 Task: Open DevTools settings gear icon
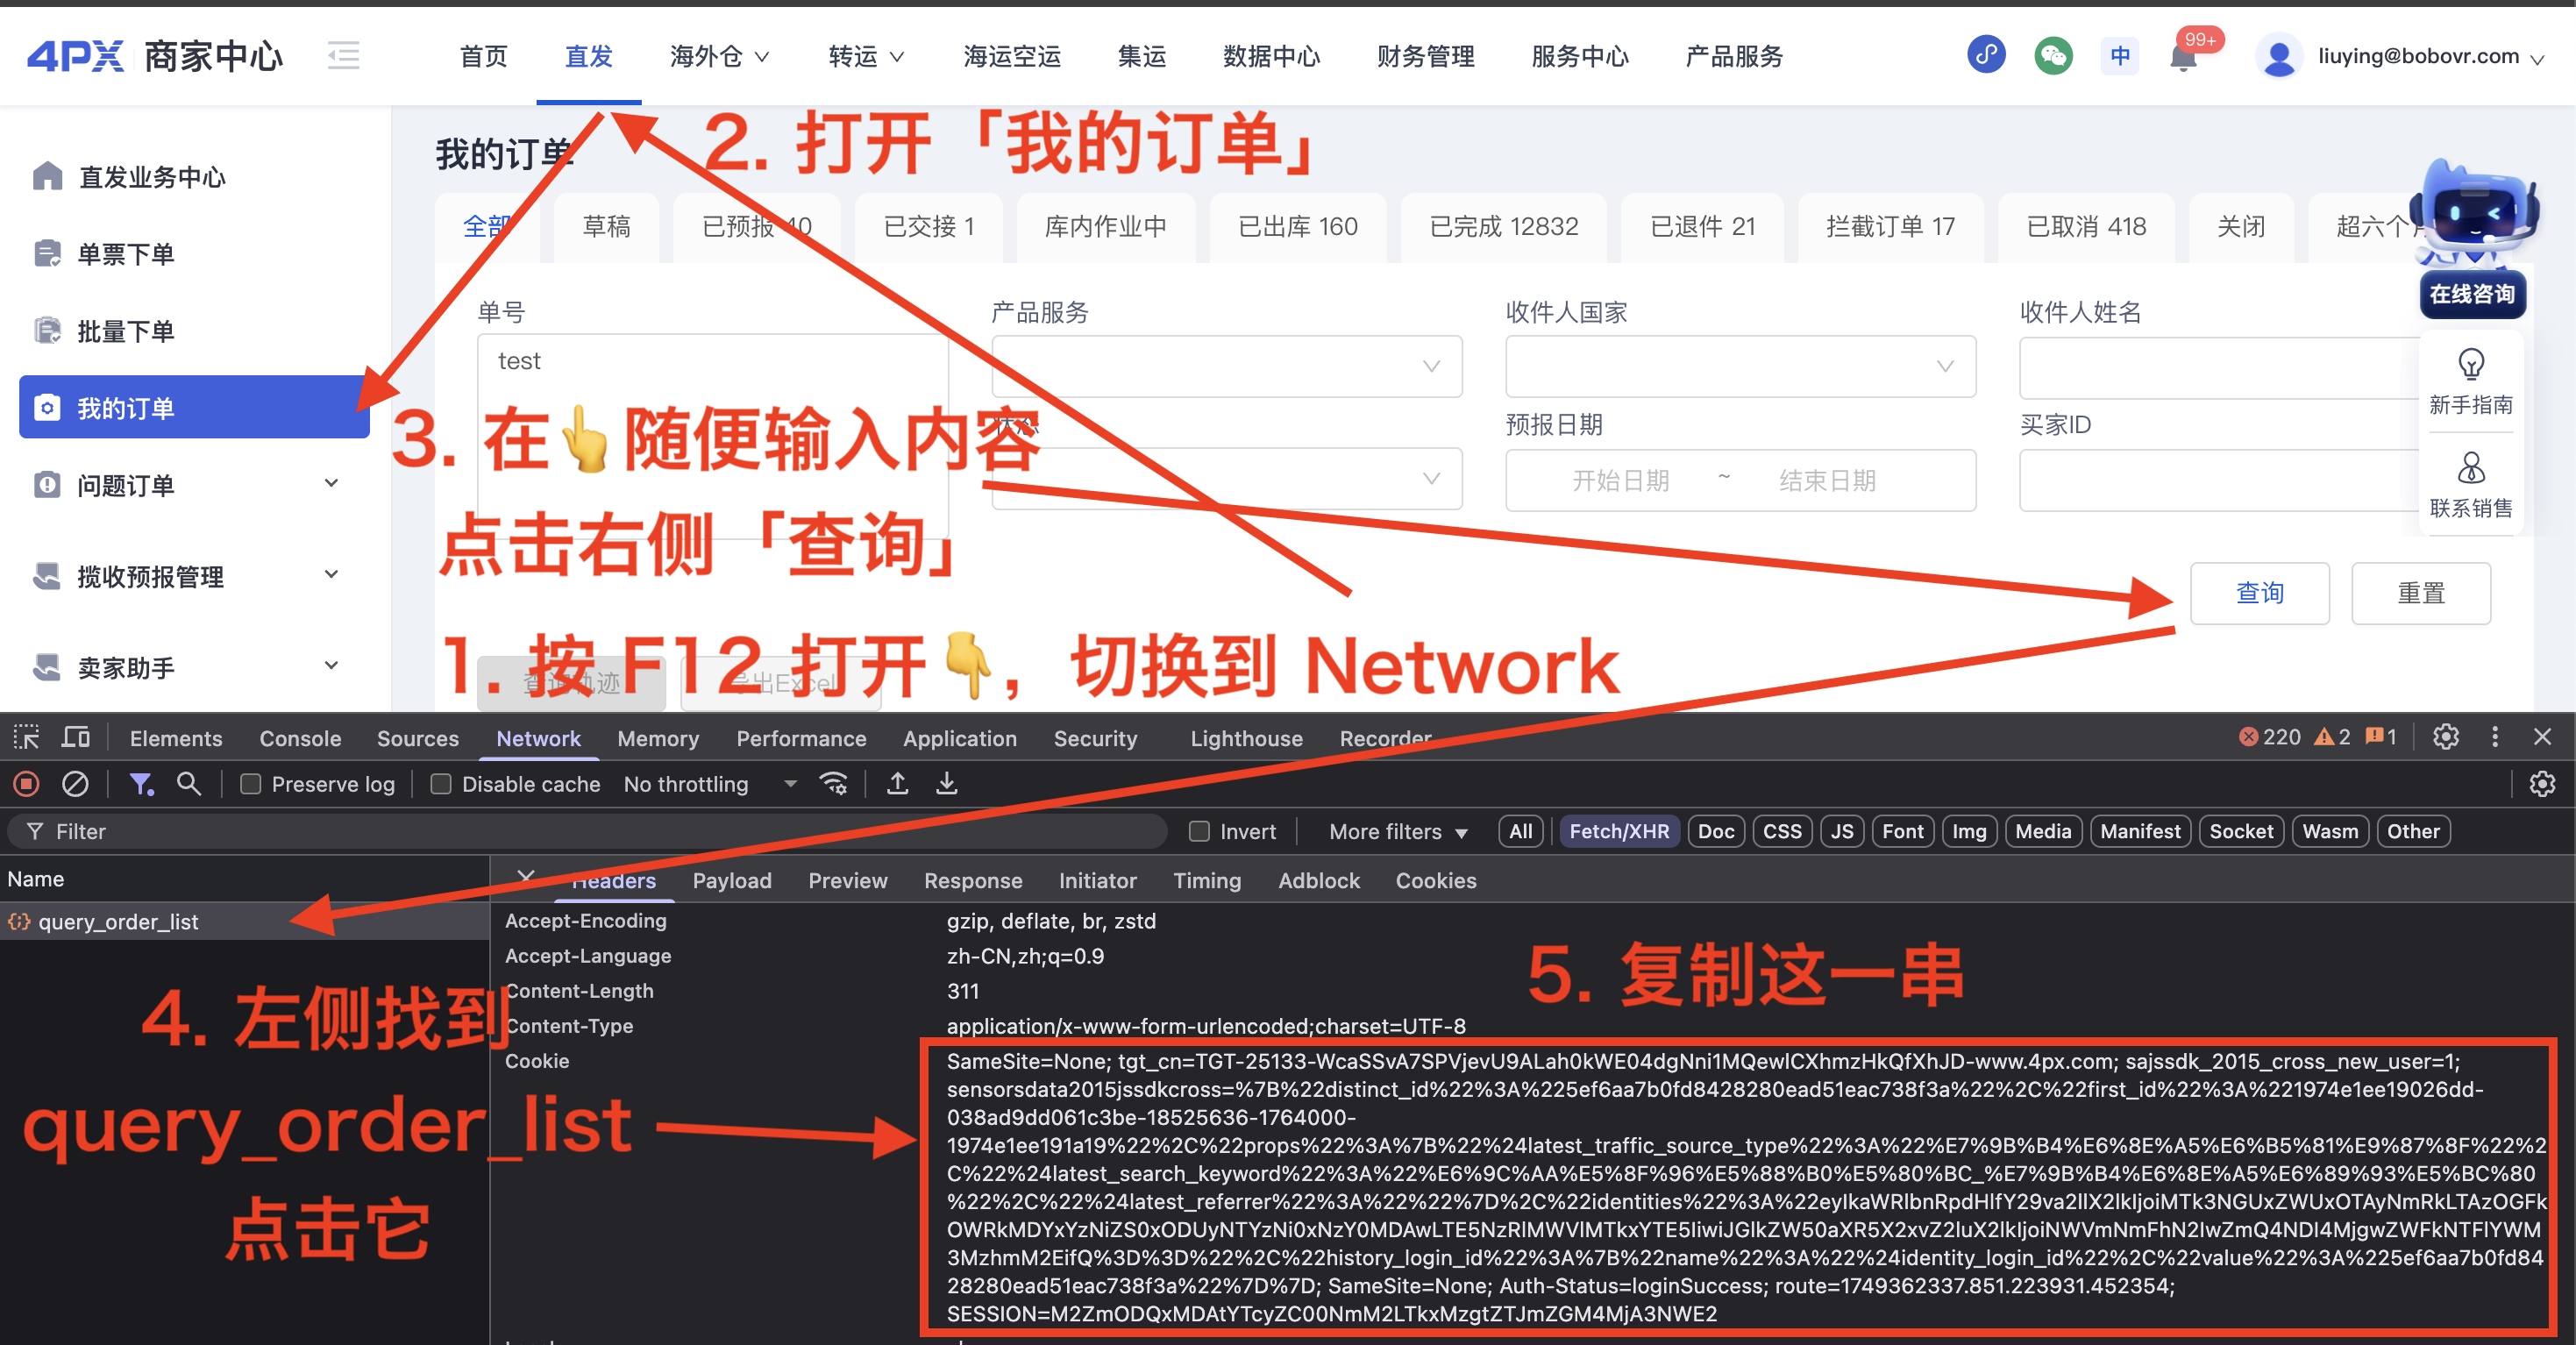2445,737
